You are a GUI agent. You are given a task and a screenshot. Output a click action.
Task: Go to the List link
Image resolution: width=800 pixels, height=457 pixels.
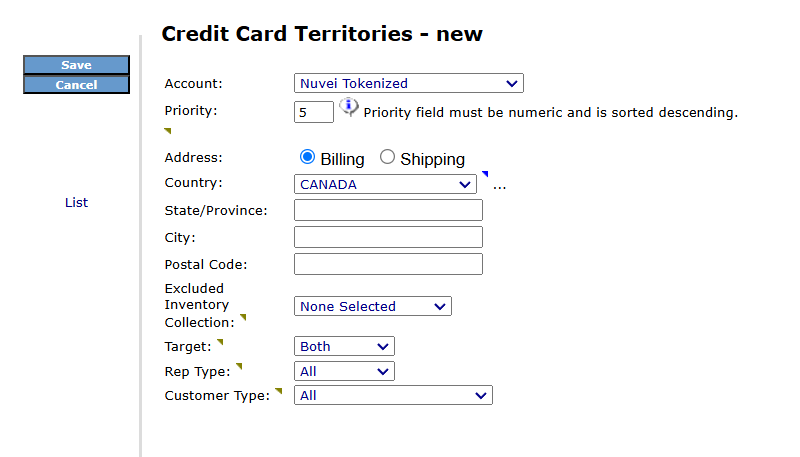point(76,203)
